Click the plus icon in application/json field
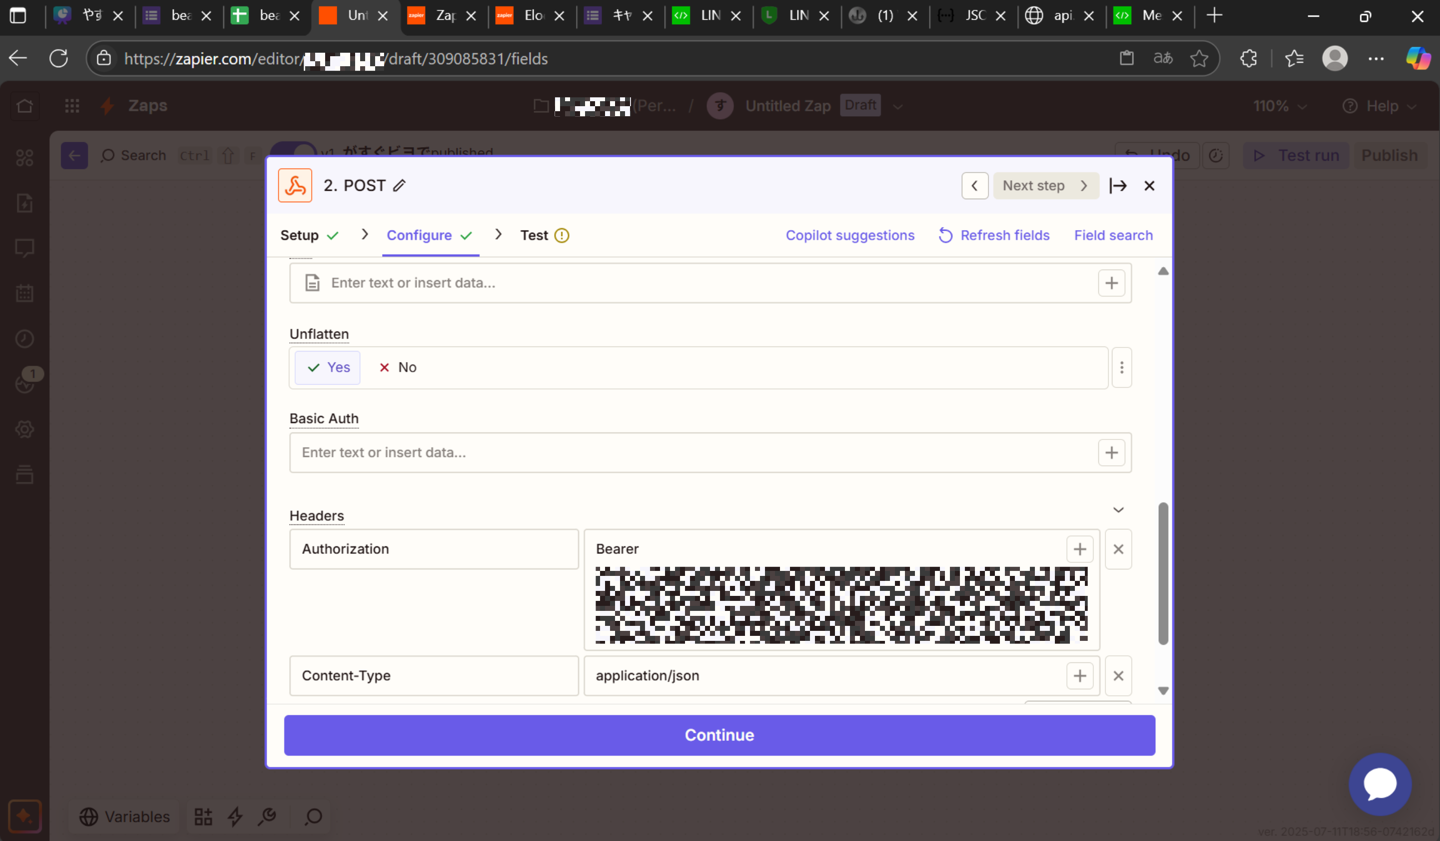1440x841 pixels. click(1079, 676)
